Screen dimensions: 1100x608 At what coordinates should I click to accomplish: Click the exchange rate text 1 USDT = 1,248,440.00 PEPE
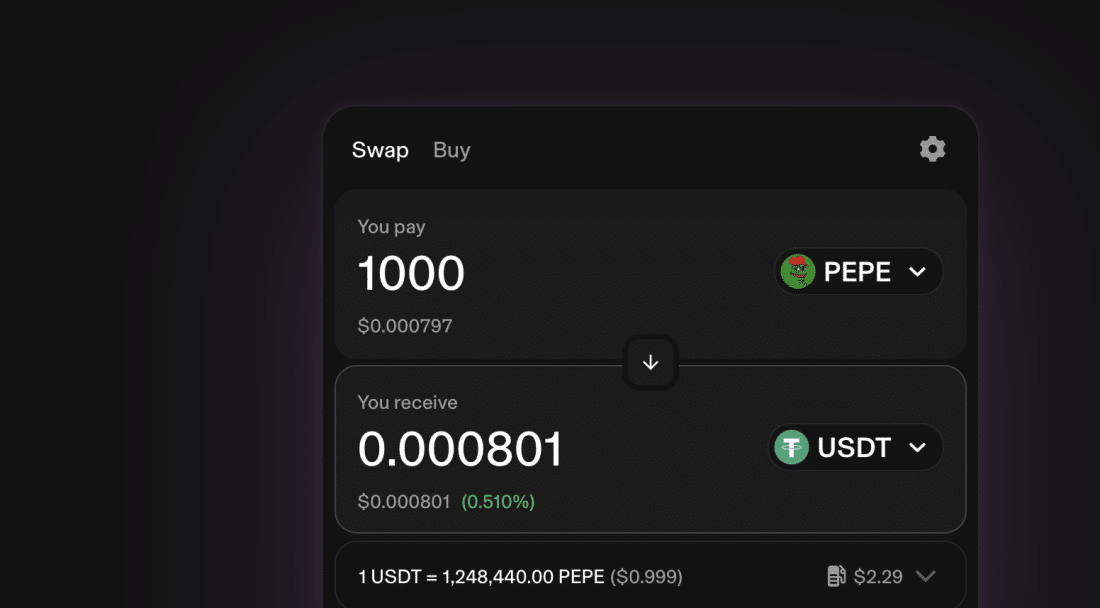click(481, 577)
